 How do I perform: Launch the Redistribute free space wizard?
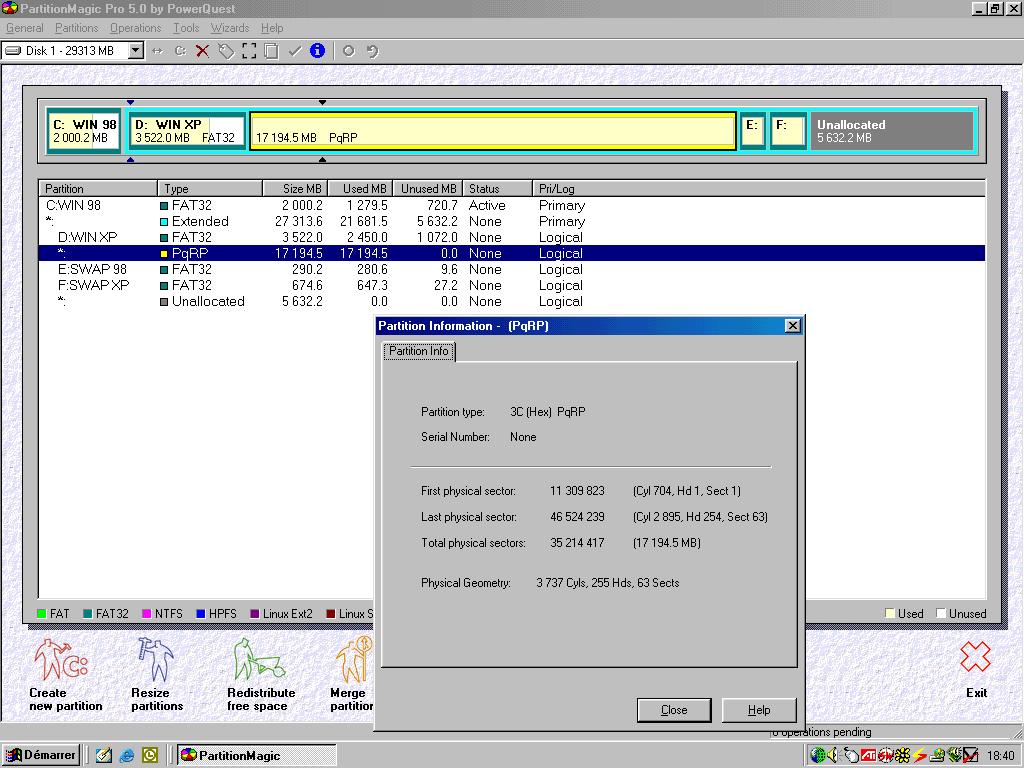tap(261, 675)
